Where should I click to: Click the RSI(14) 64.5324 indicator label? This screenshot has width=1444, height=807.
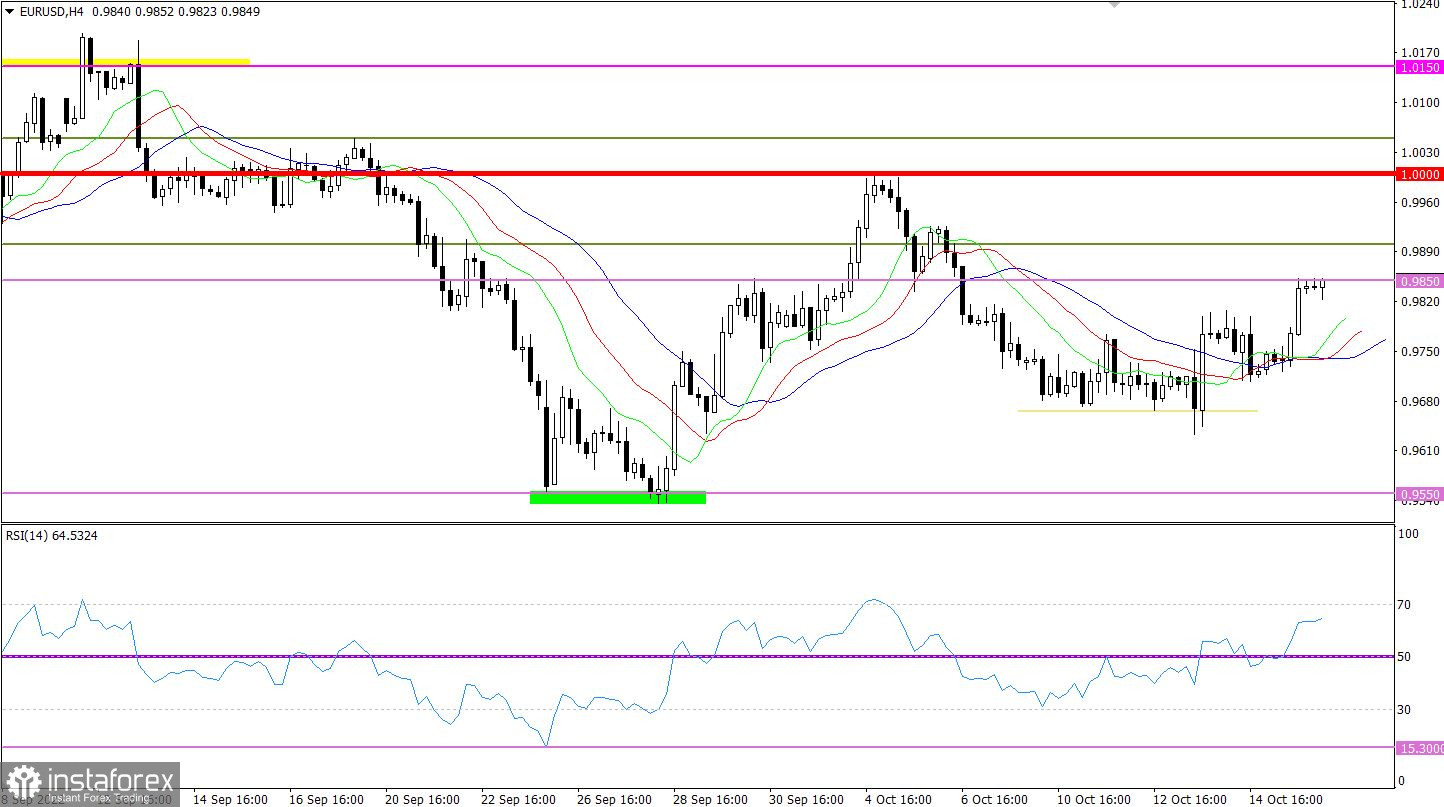(x=52, y=535)
